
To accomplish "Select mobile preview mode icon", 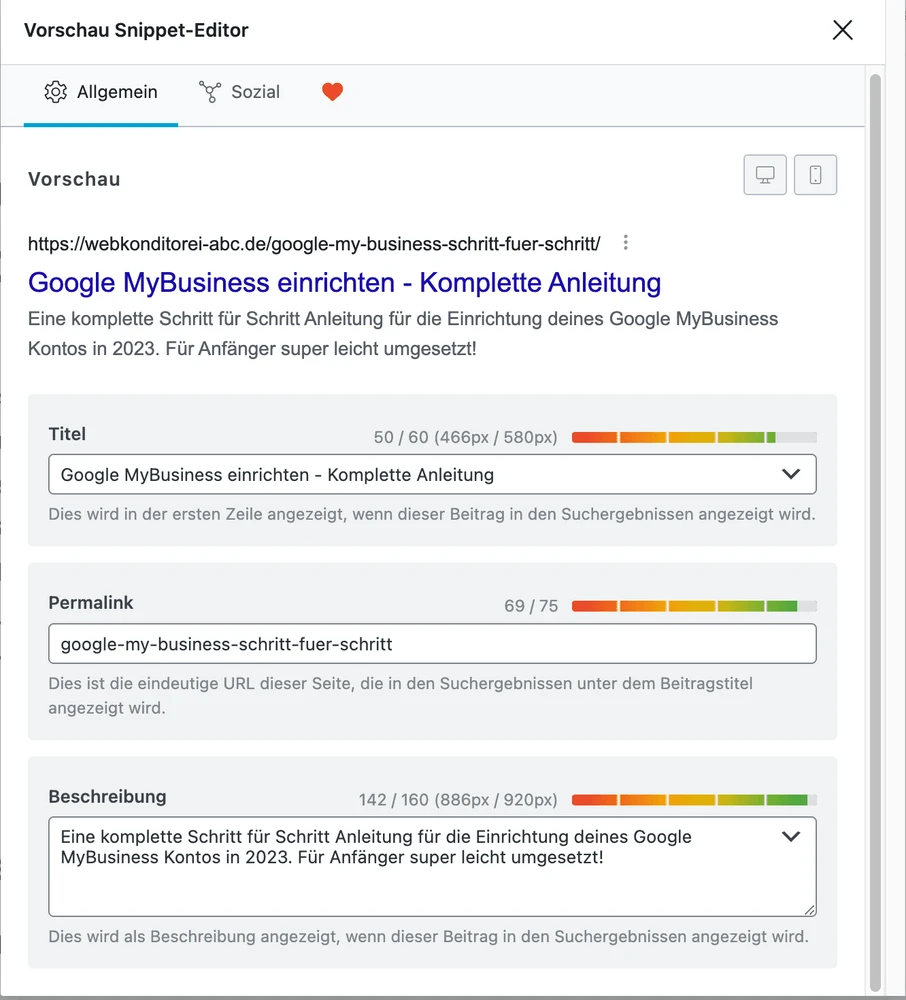I will [x=815, y=175].
